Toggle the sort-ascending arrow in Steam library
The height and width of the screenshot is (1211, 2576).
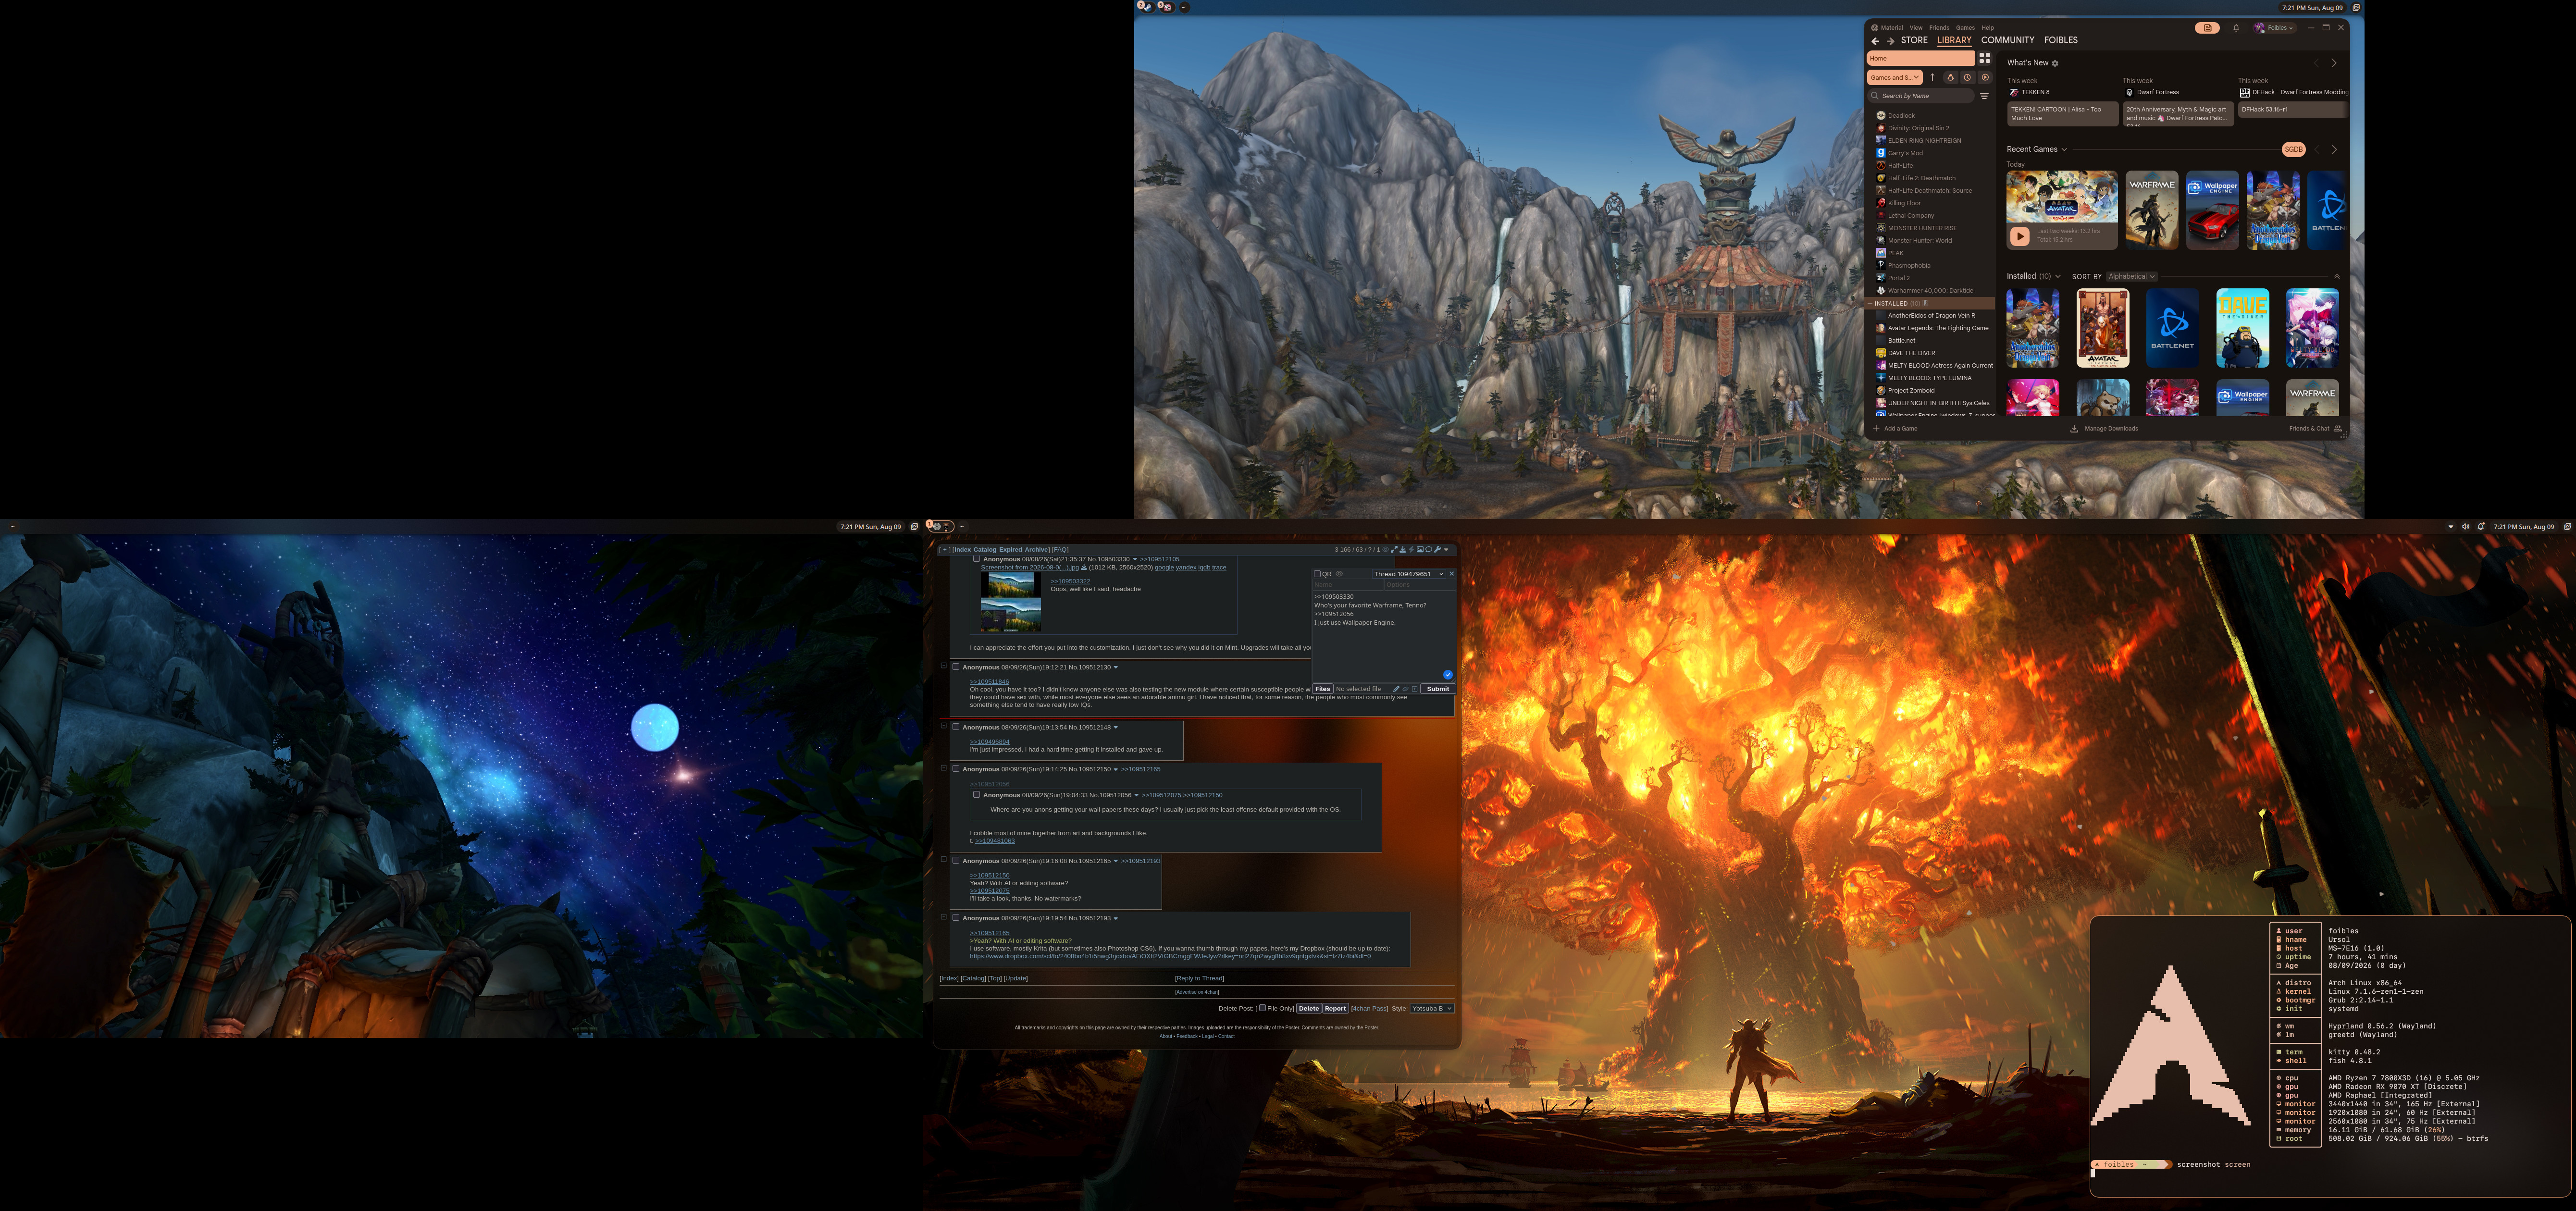click(x=1932, y=77)
